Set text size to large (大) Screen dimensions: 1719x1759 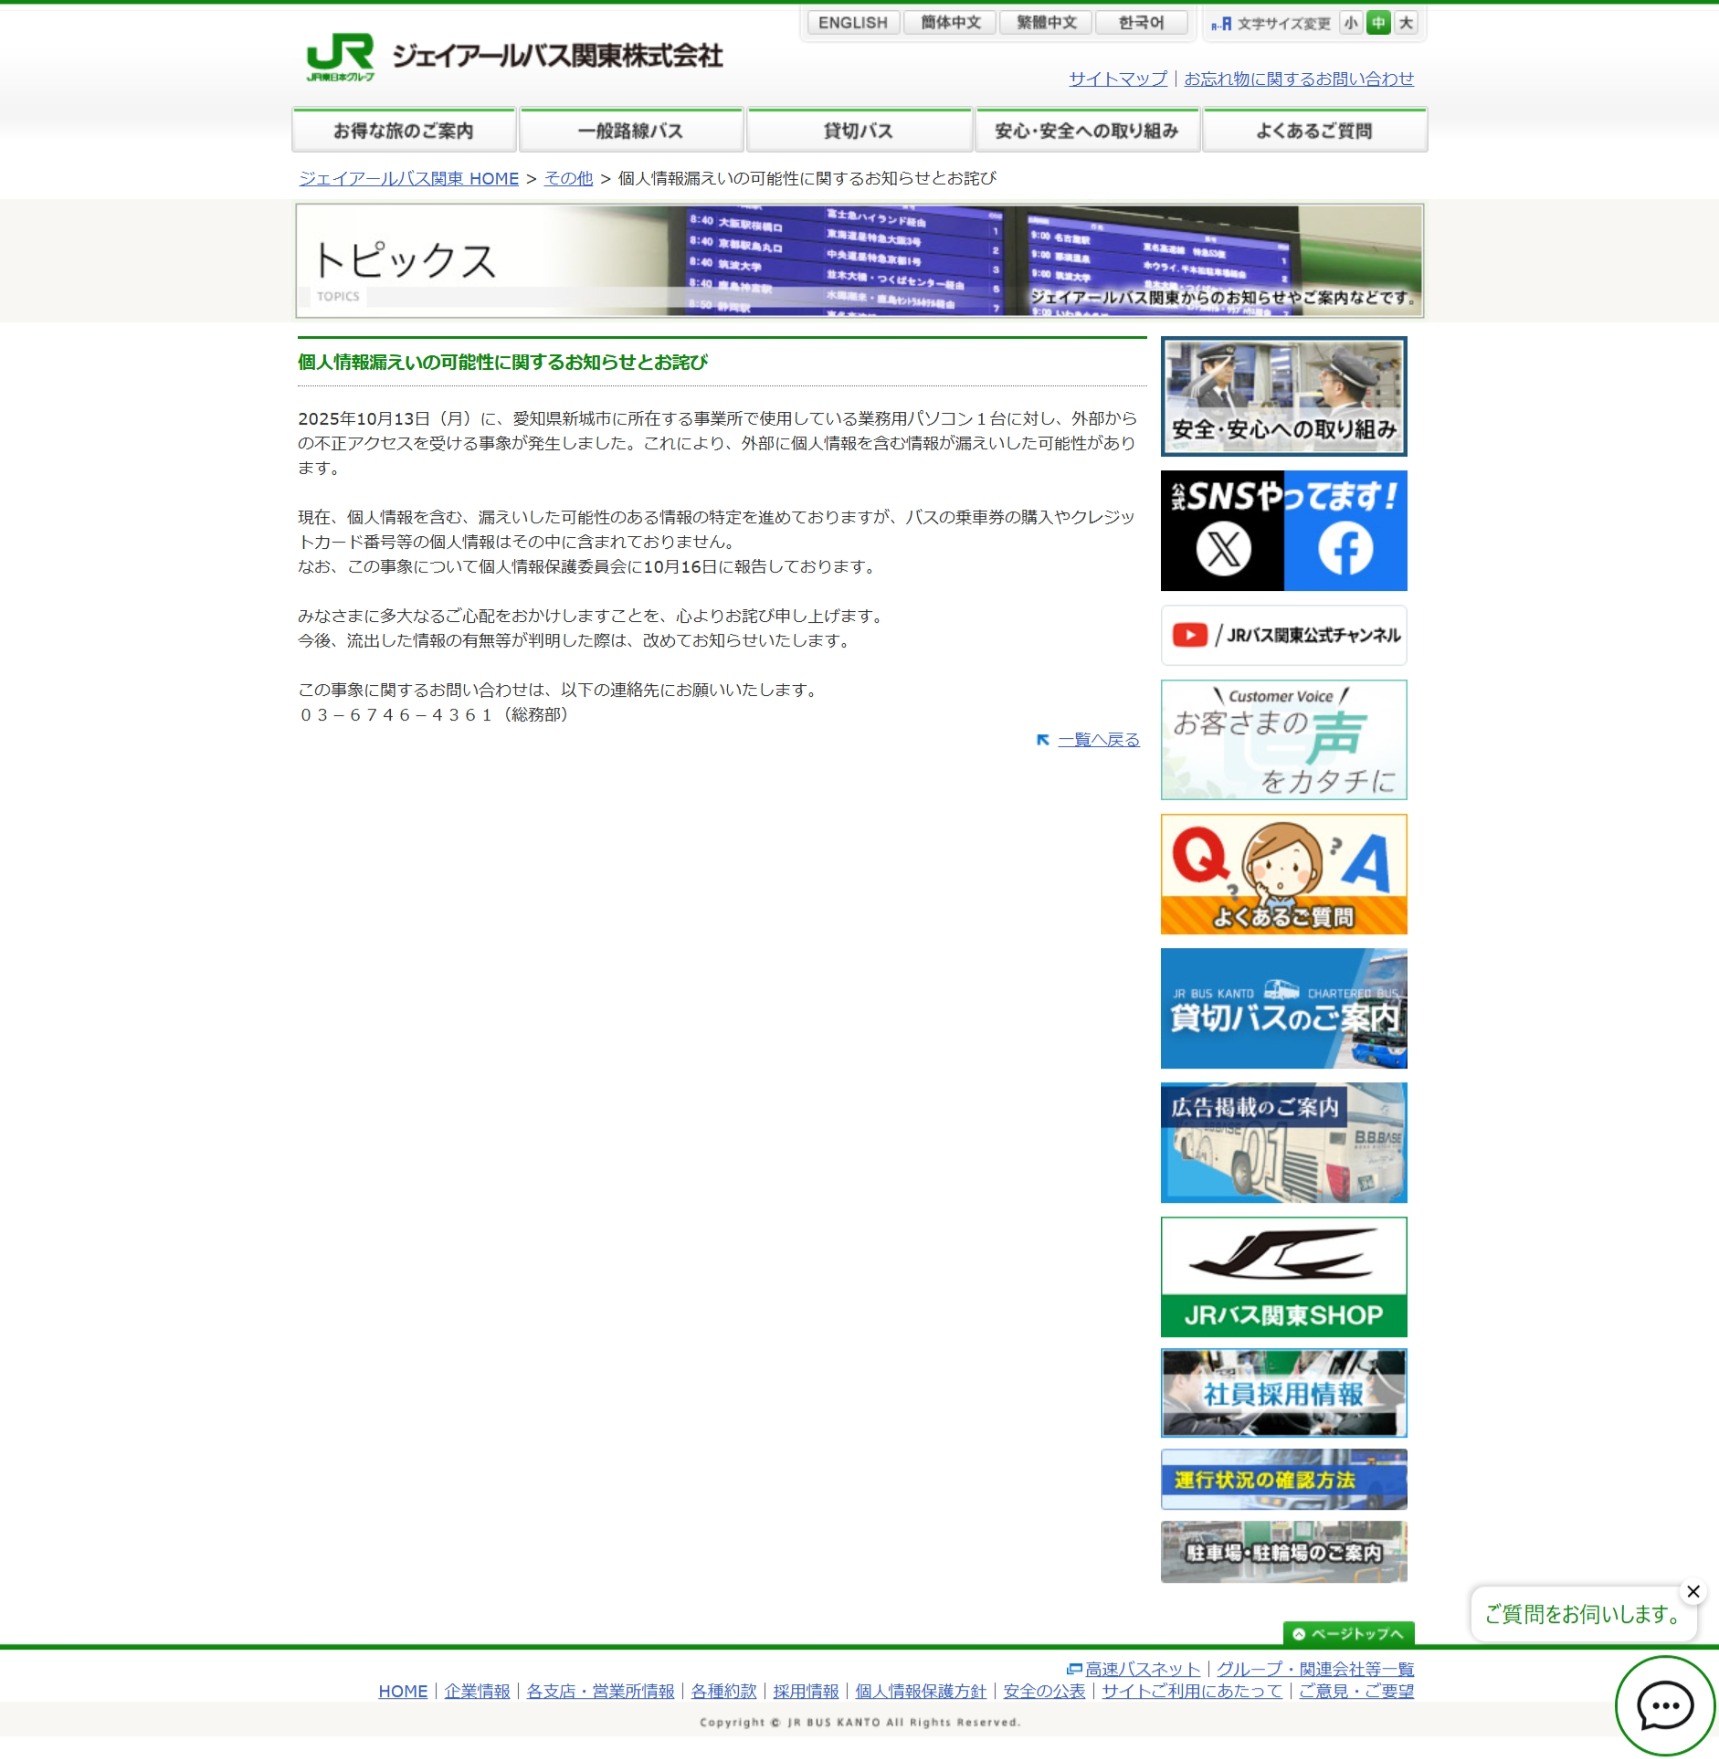click(x=1406, y=23)
